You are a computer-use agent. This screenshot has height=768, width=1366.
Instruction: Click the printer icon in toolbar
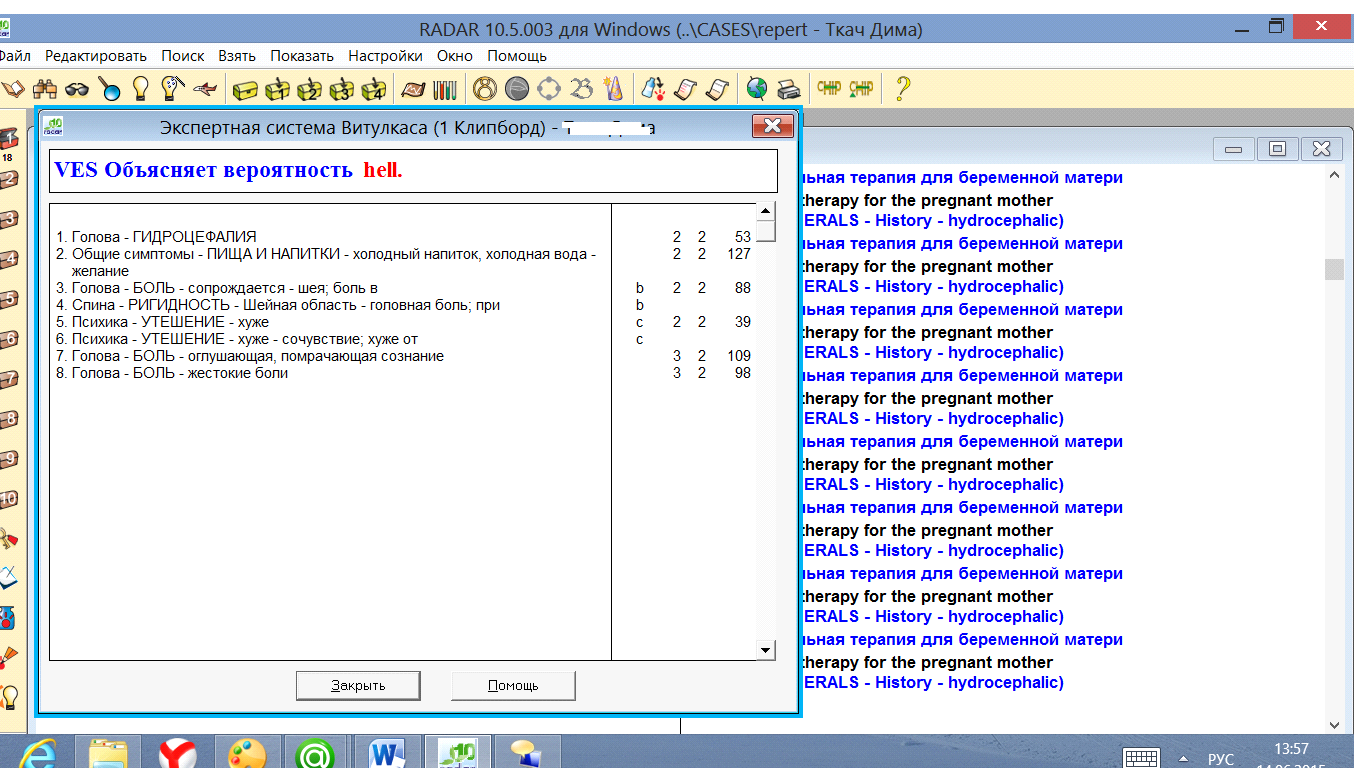point(789,89)
